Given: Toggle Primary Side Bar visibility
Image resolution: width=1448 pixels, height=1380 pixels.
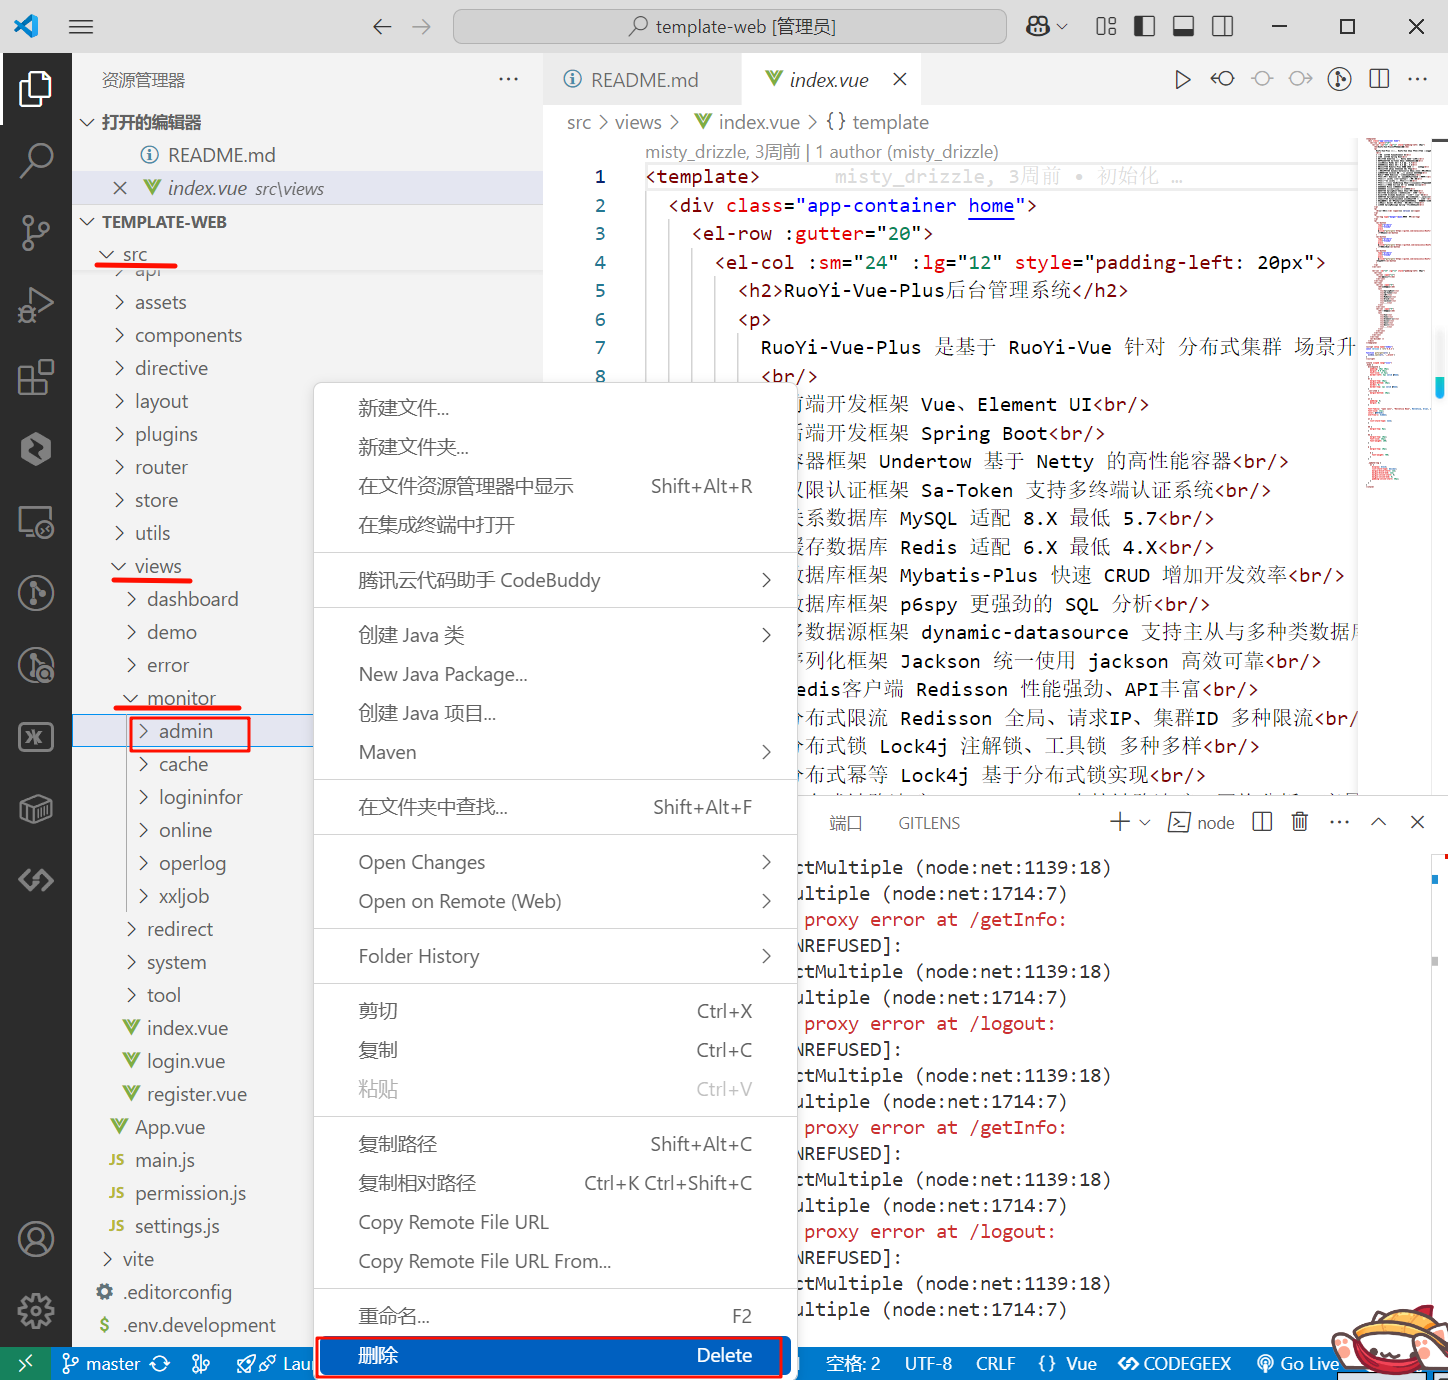Looking at the screenshot, I should (x=1145, y=27).
